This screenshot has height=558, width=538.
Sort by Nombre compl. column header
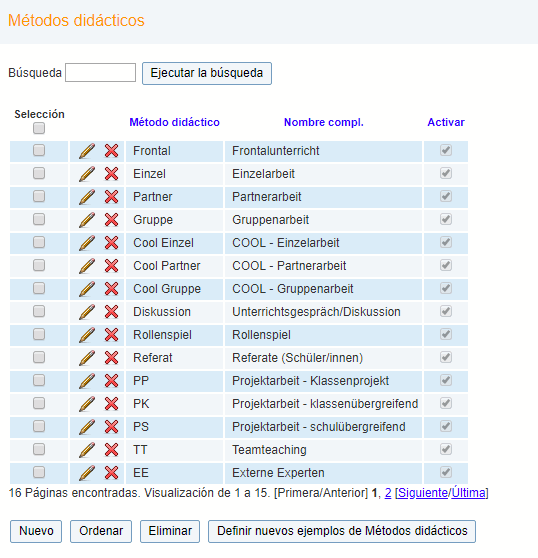tap(323, 122)
